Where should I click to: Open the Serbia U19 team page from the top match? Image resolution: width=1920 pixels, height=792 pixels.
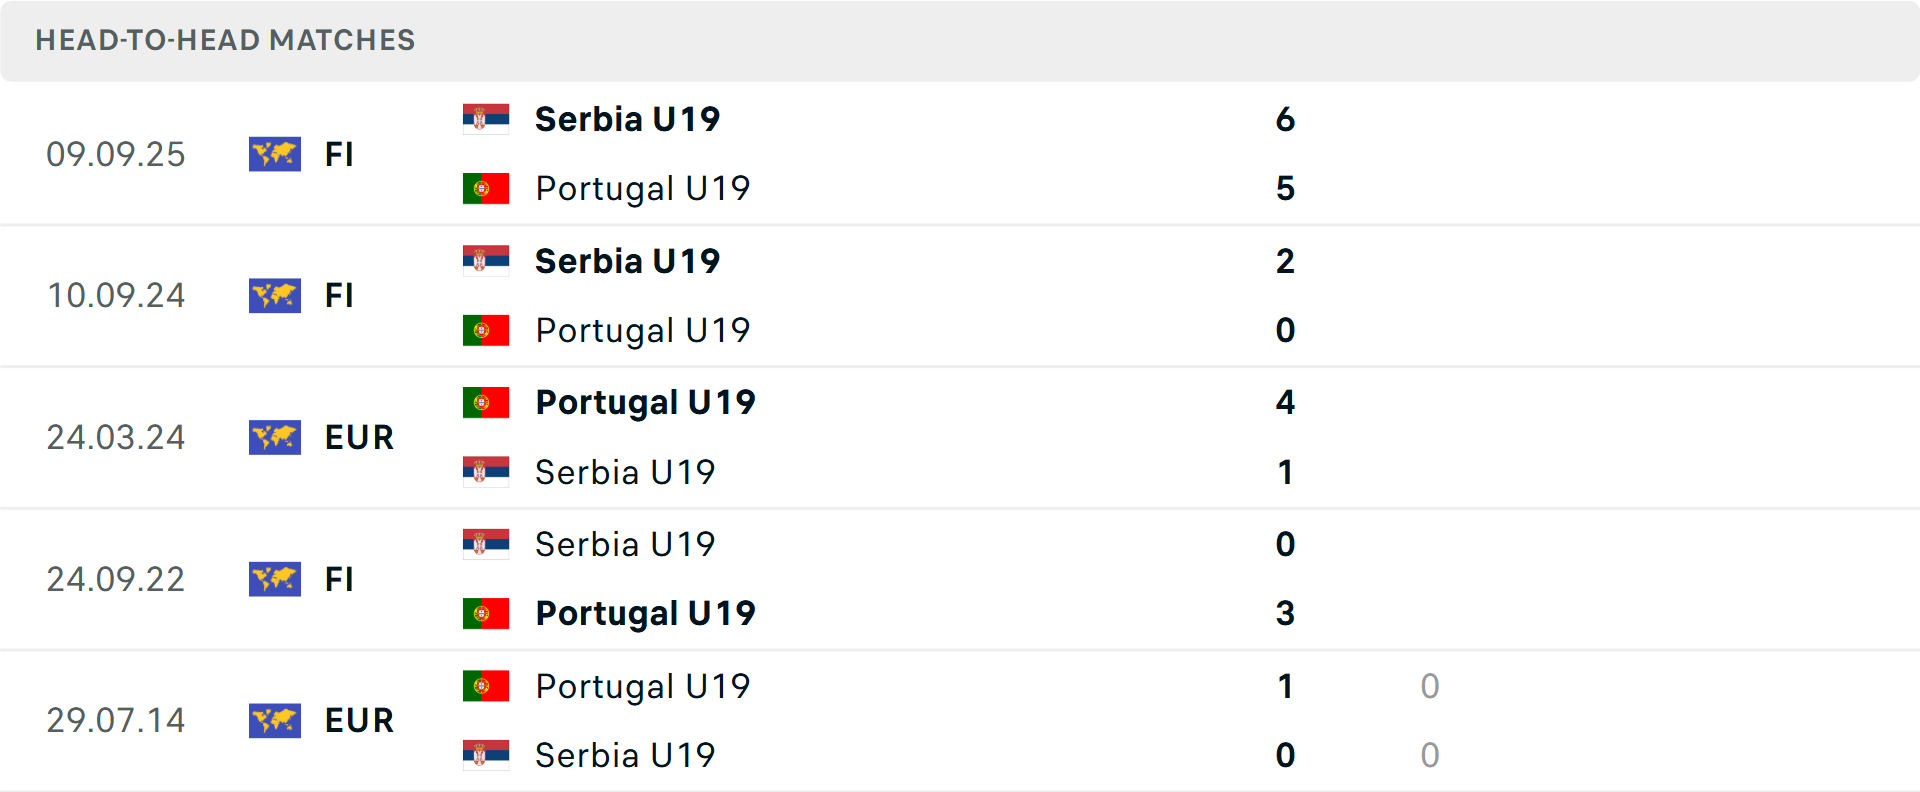628,118
